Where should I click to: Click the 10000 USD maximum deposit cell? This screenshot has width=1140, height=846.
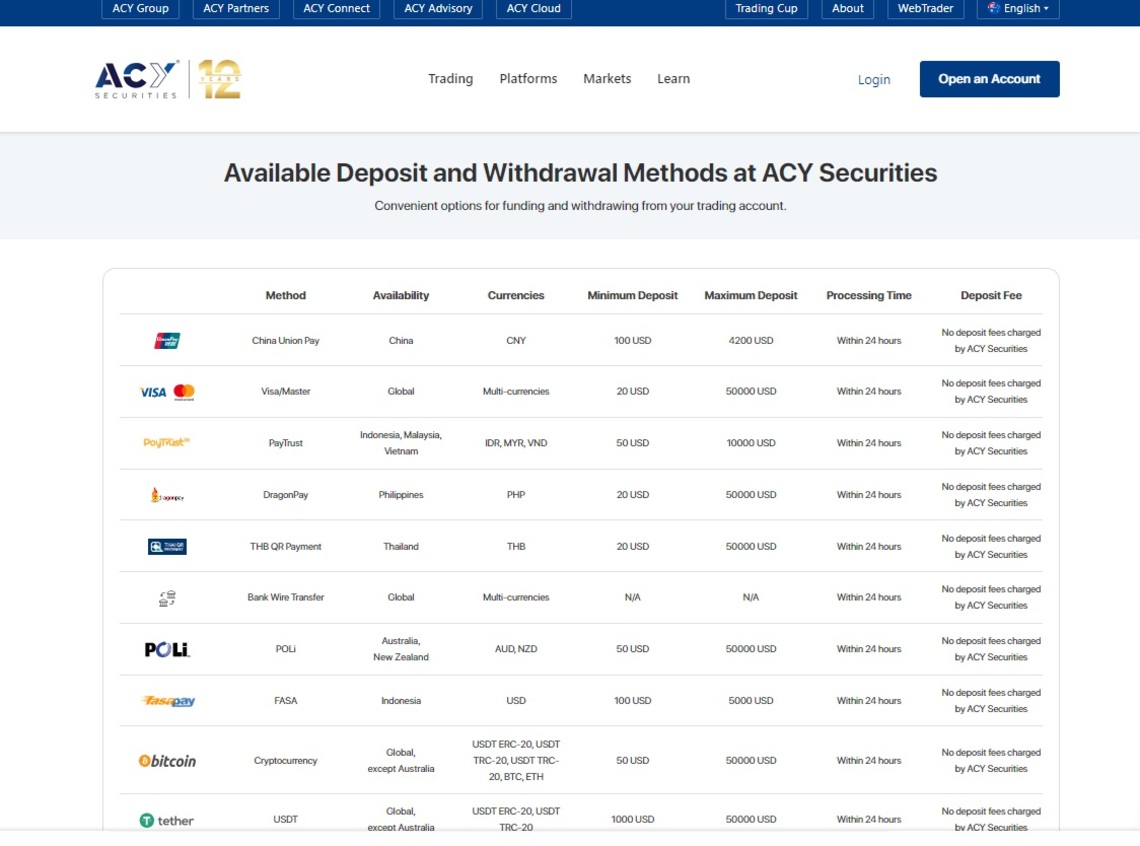751,443
